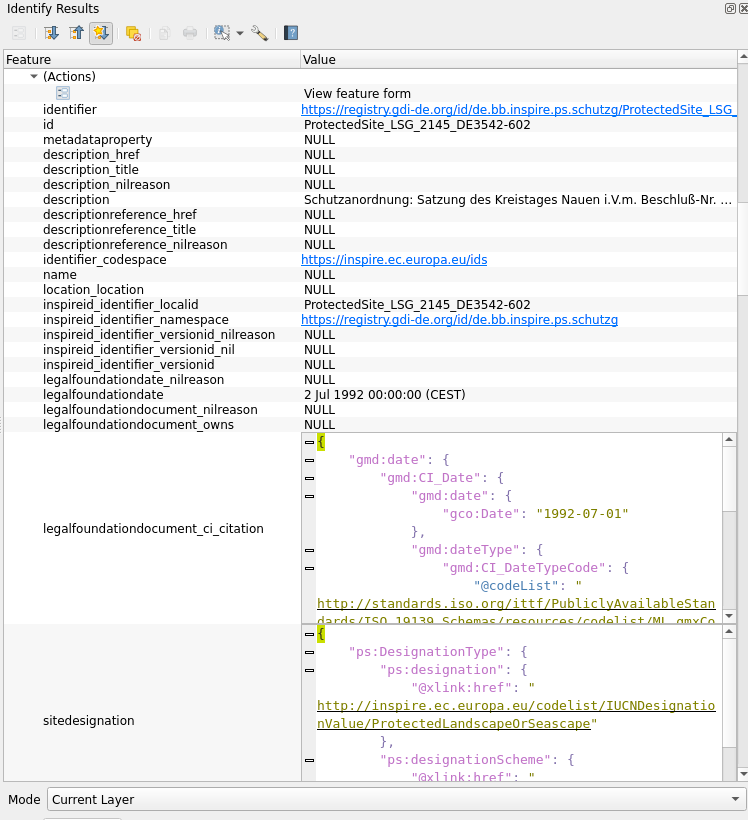Open the inspireid_identifier_namespace registry link
The height and width of the screenshot is (820, 748).
click(459, 320)
